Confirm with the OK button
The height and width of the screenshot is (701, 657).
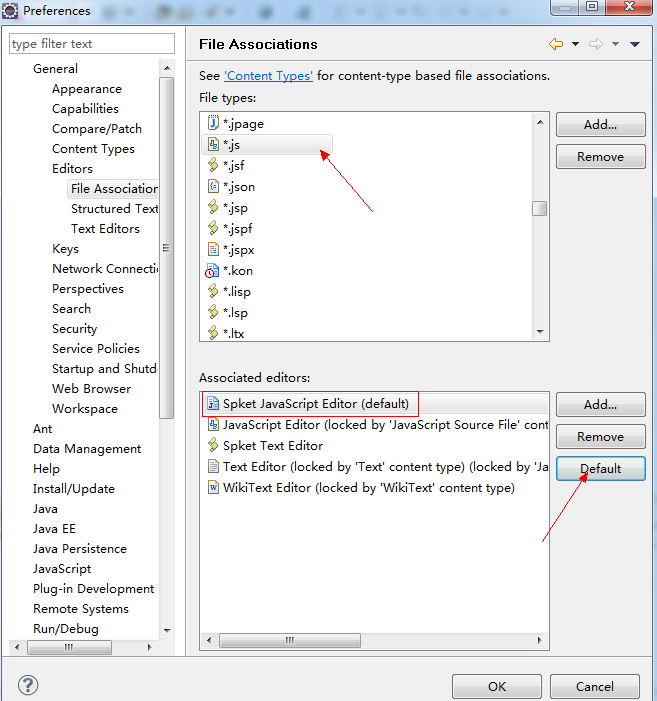tap(497, 686)
